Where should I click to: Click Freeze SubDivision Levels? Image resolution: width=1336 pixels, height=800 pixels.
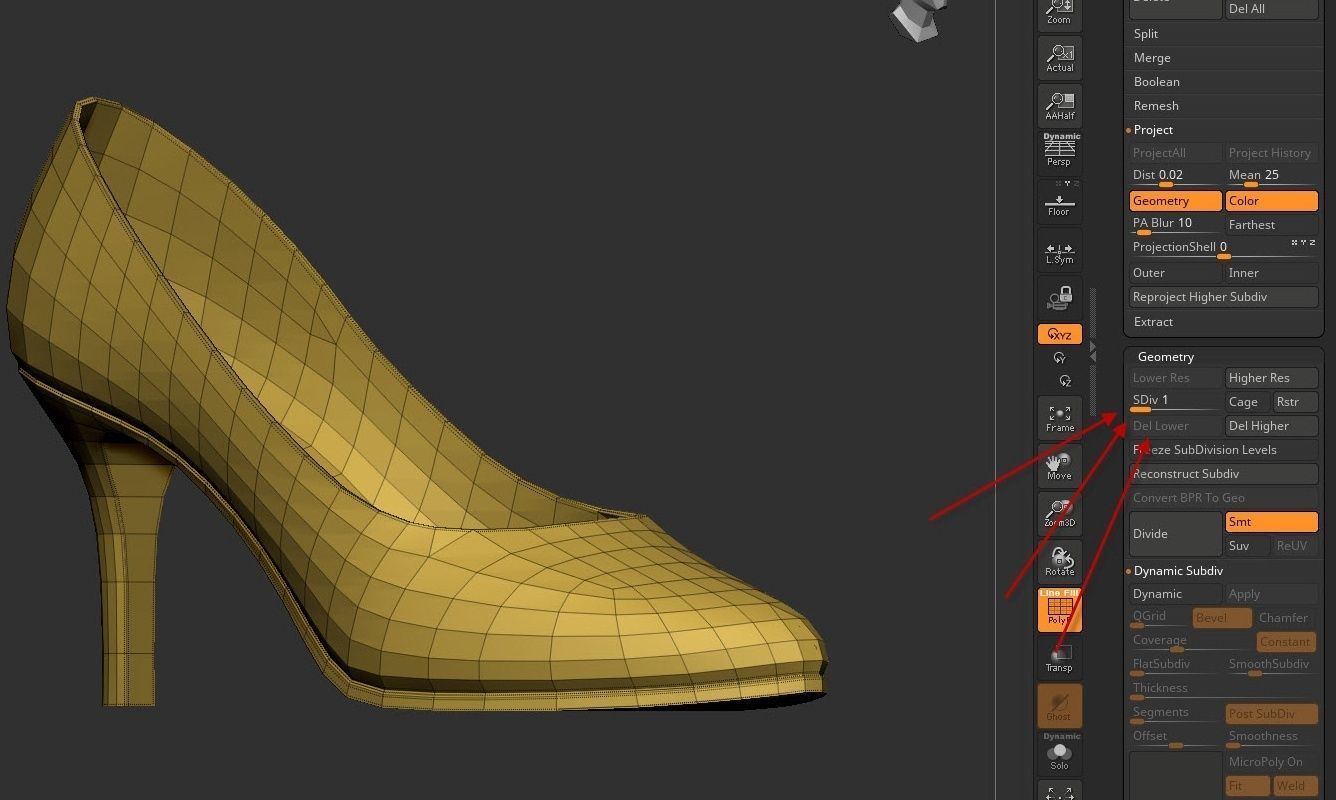point(1224,450)
